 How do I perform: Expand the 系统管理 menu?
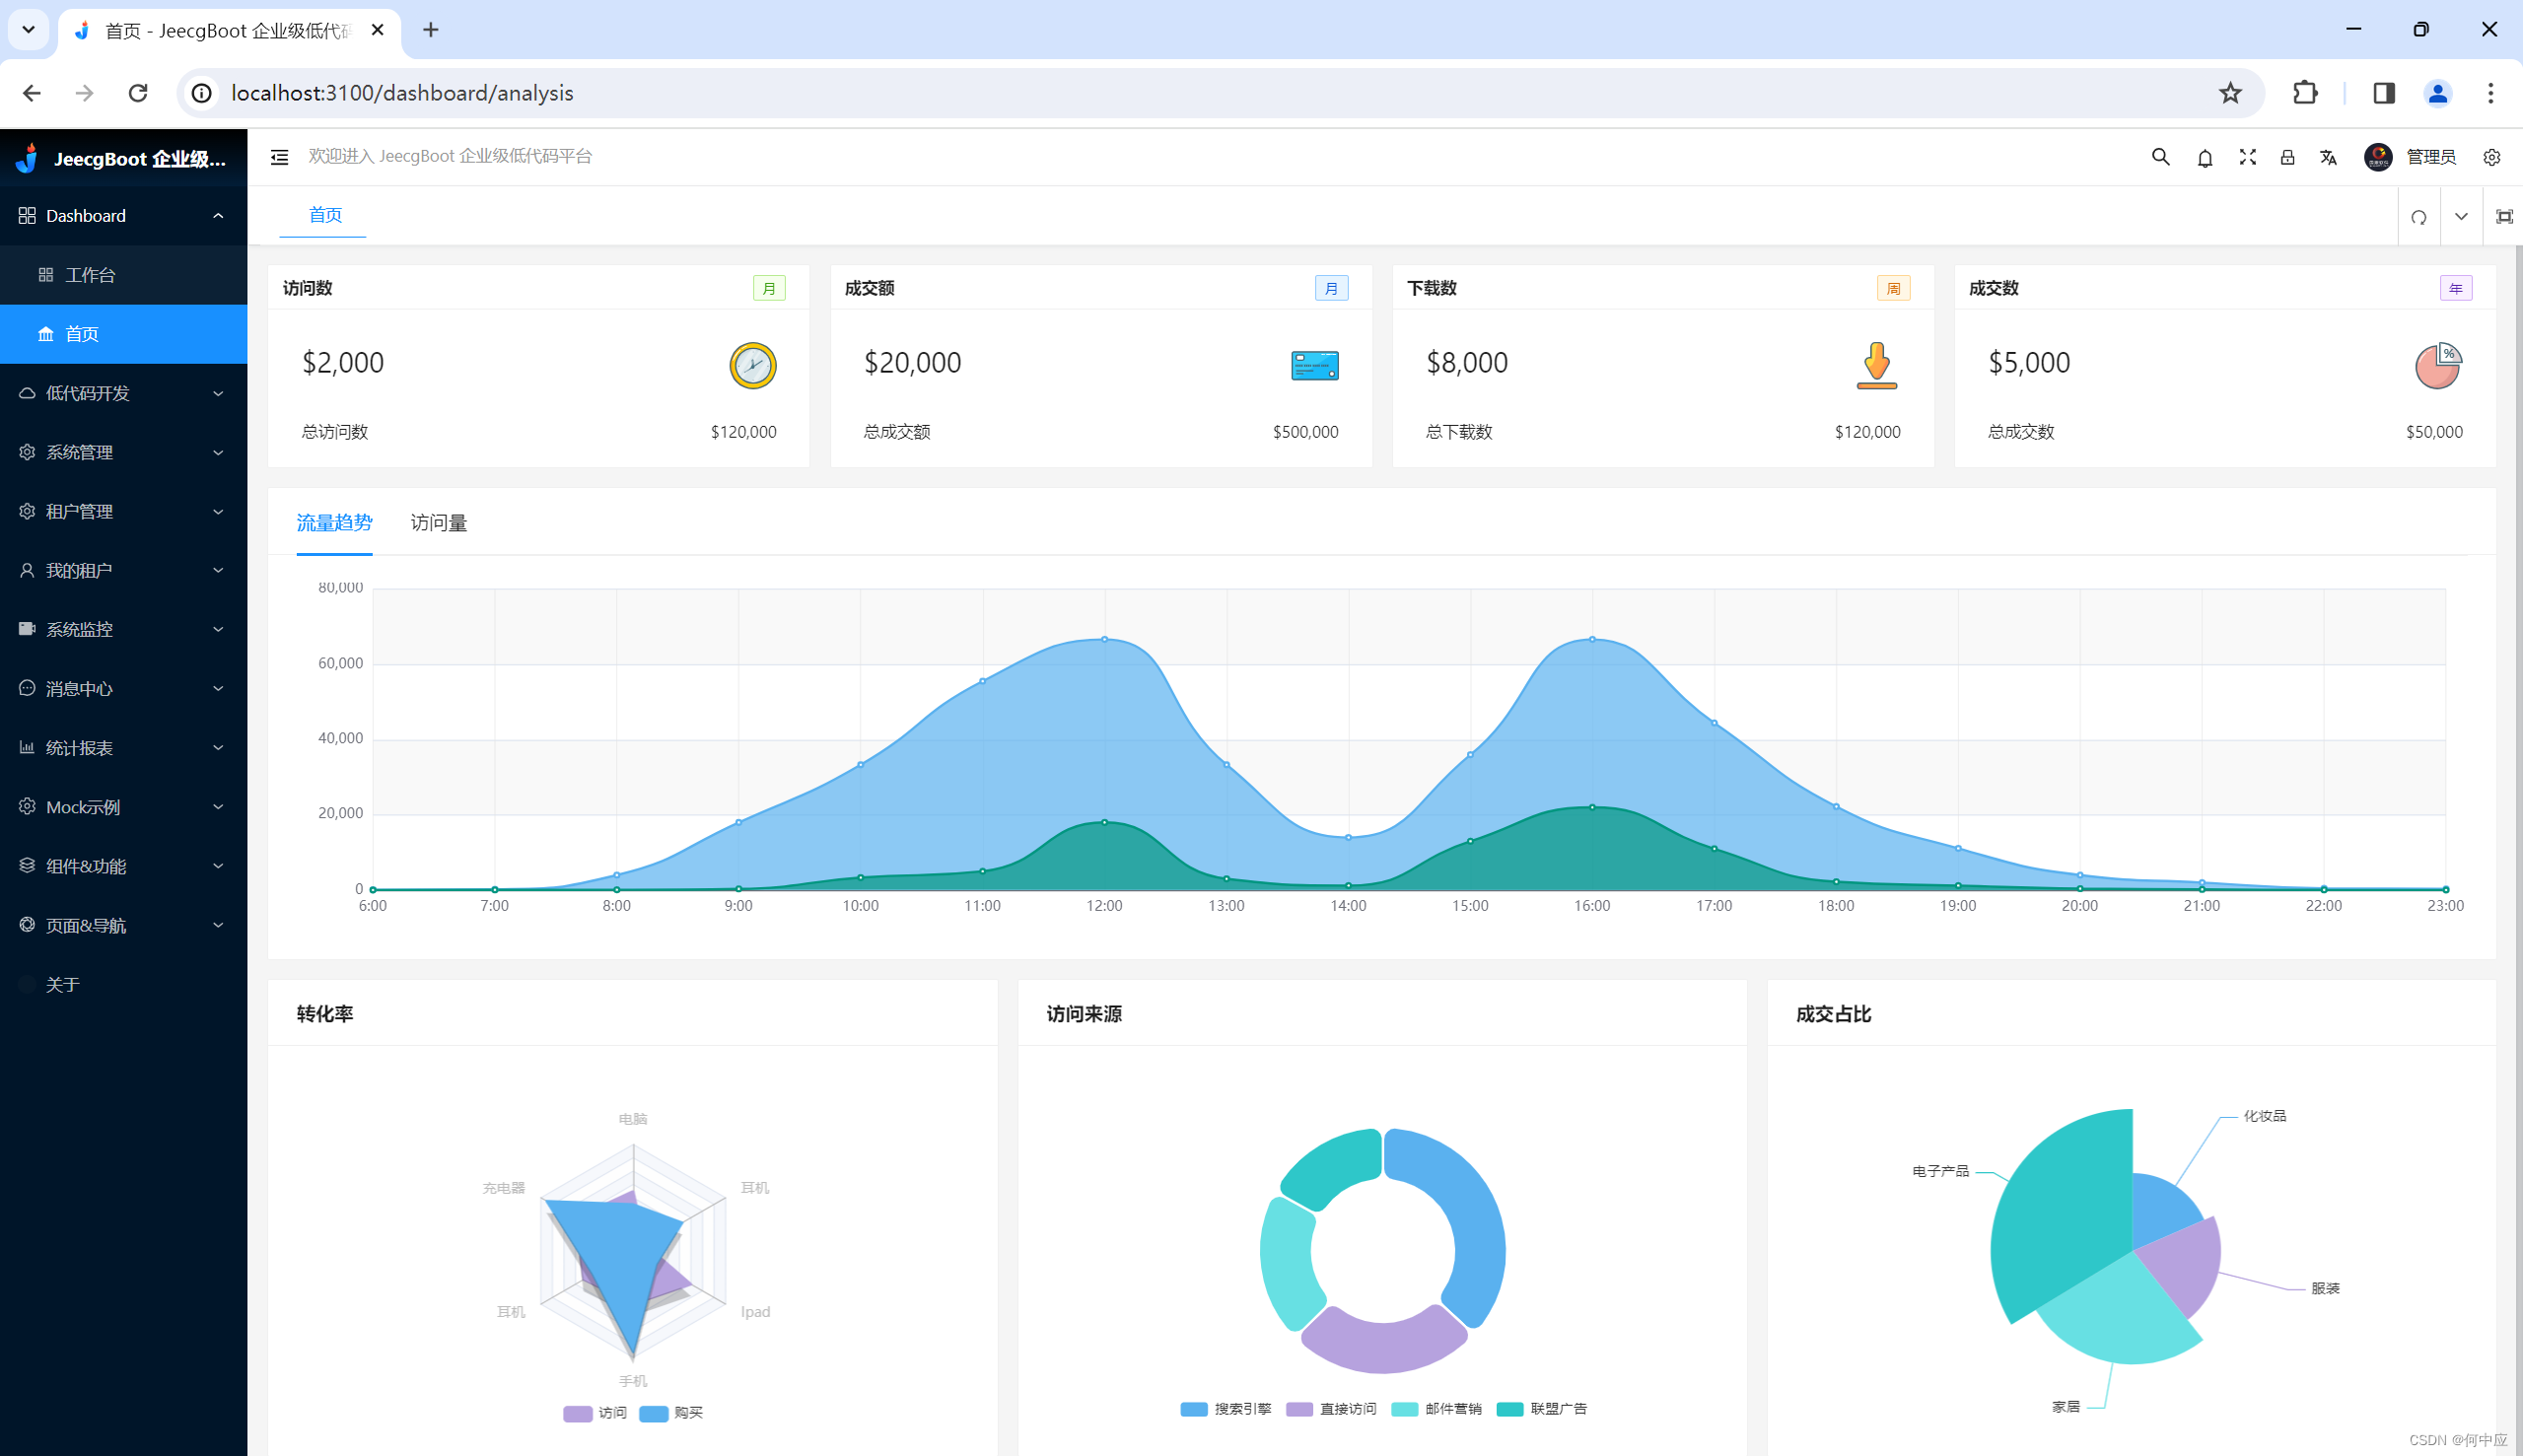[123, 452]
